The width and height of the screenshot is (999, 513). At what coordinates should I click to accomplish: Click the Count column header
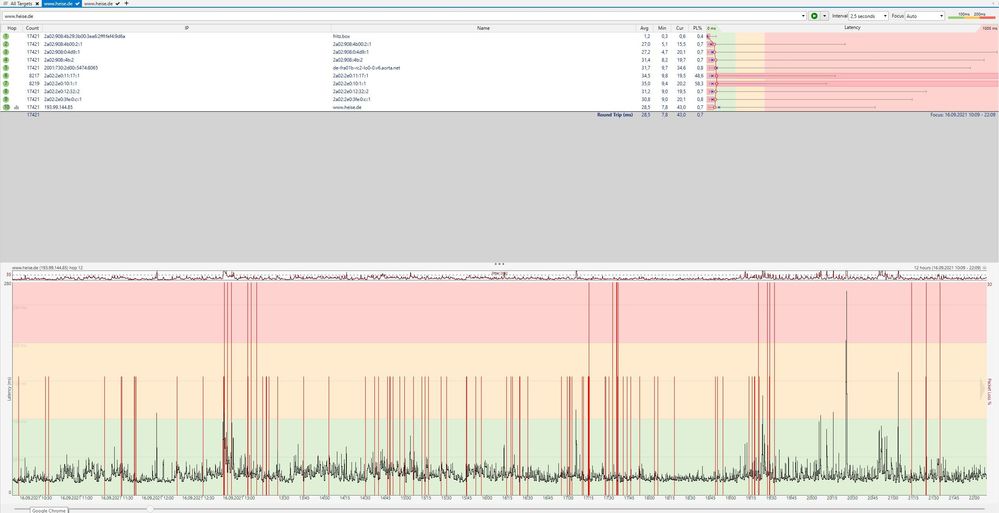click(x=32, y=28)
